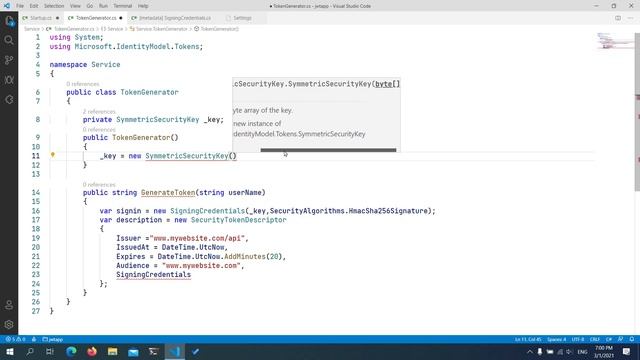Open the Help menu

tap(143, 6)
